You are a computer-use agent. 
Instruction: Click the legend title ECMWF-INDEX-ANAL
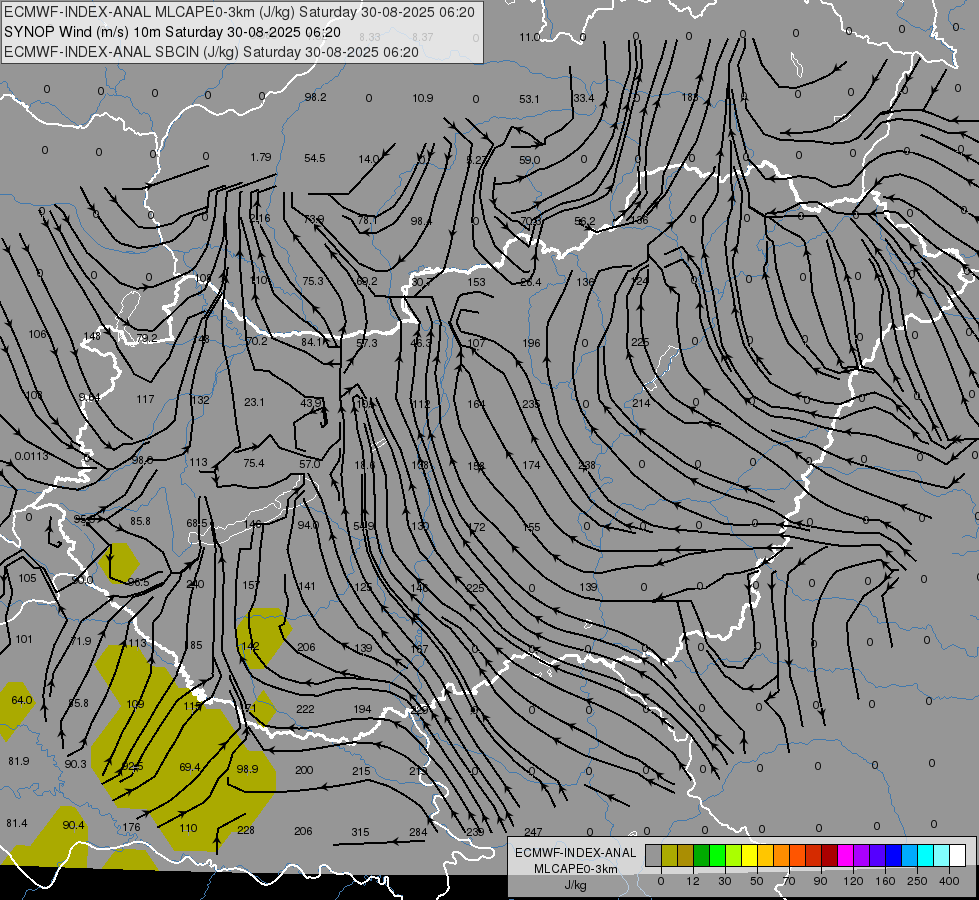[576, 853]
